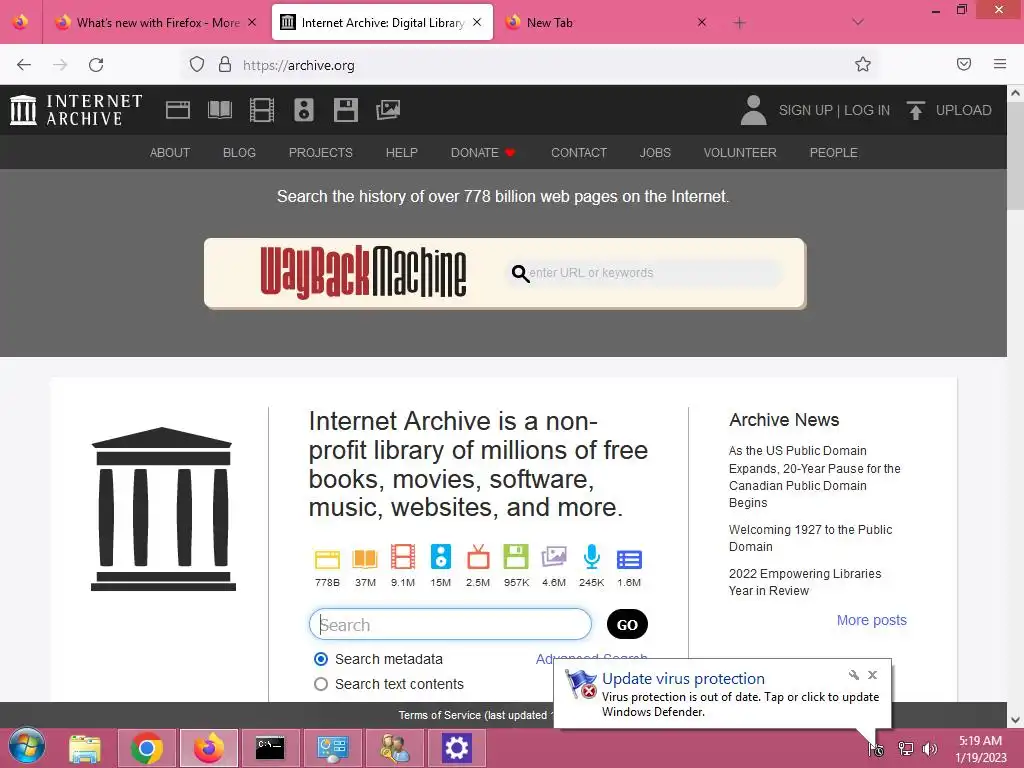Open Welcoming 1927 to the Public Domain post

pos(810,538)
